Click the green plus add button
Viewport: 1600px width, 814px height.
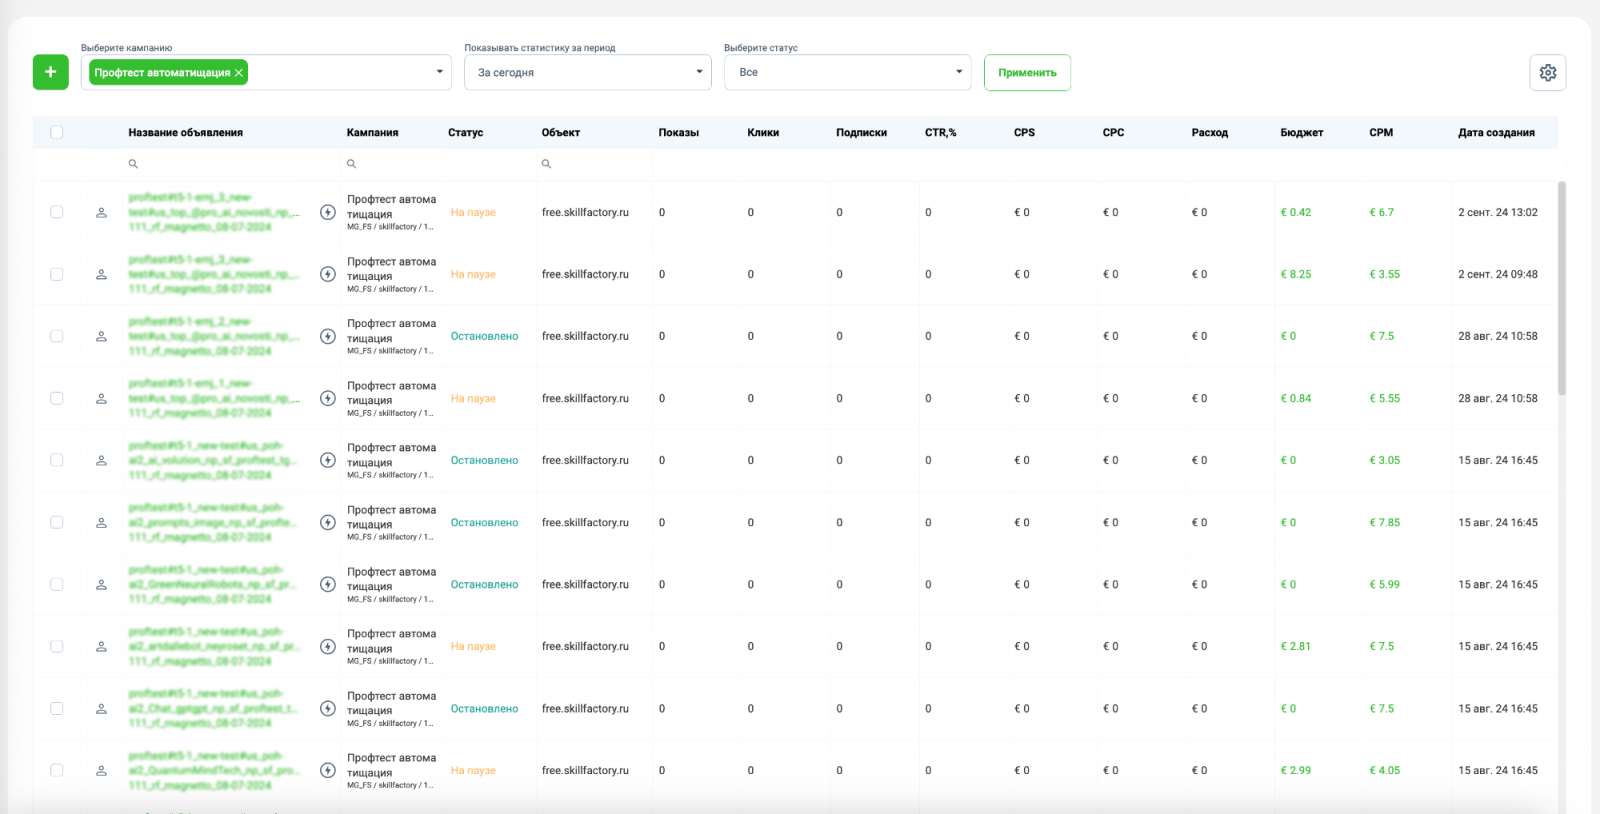[50, 72]
